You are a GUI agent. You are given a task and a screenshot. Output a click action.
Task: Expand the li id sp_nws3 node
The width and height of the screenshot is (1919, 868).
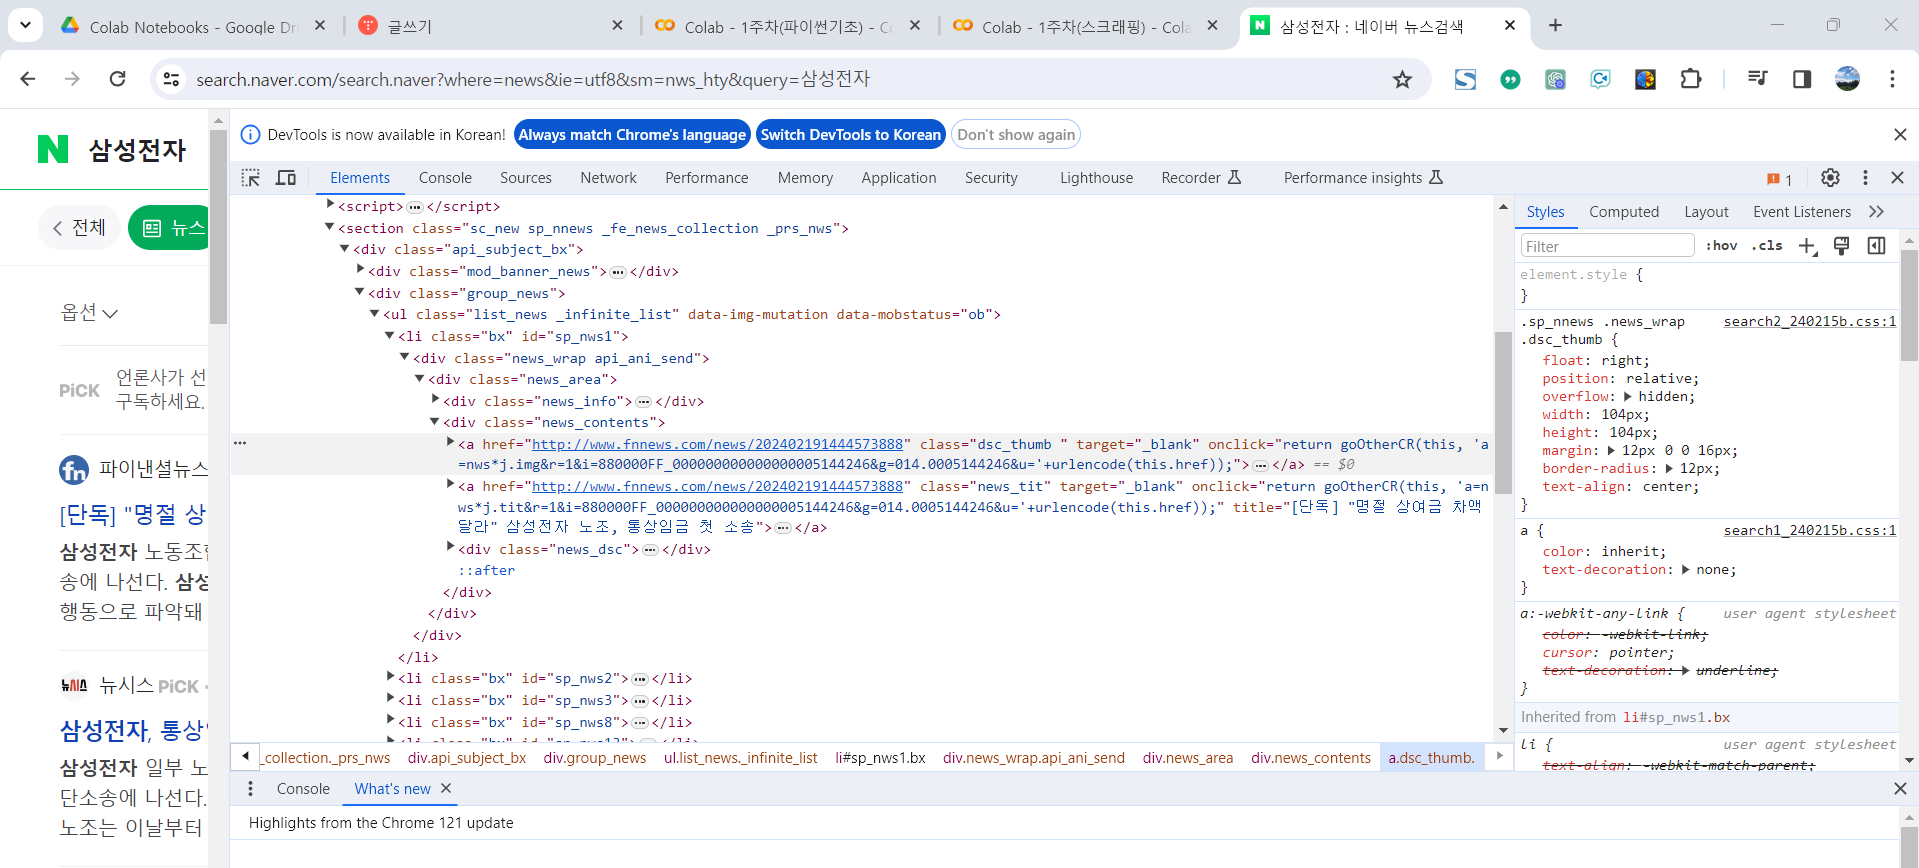[390, 699]
